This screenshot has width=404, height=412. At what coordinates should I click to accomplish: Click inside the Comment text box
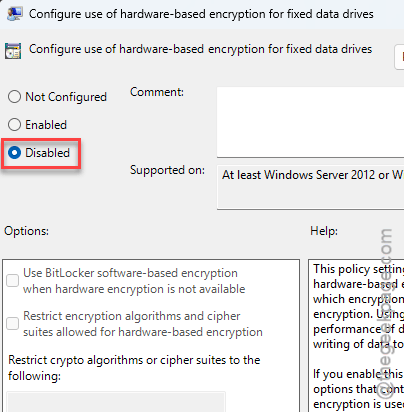click(310, 122)
